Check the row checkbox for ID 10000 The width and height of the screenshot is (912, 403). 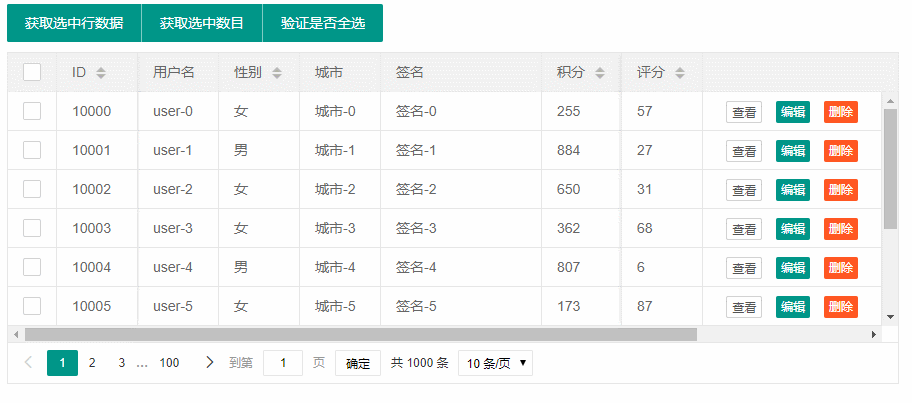click(32, 111)
